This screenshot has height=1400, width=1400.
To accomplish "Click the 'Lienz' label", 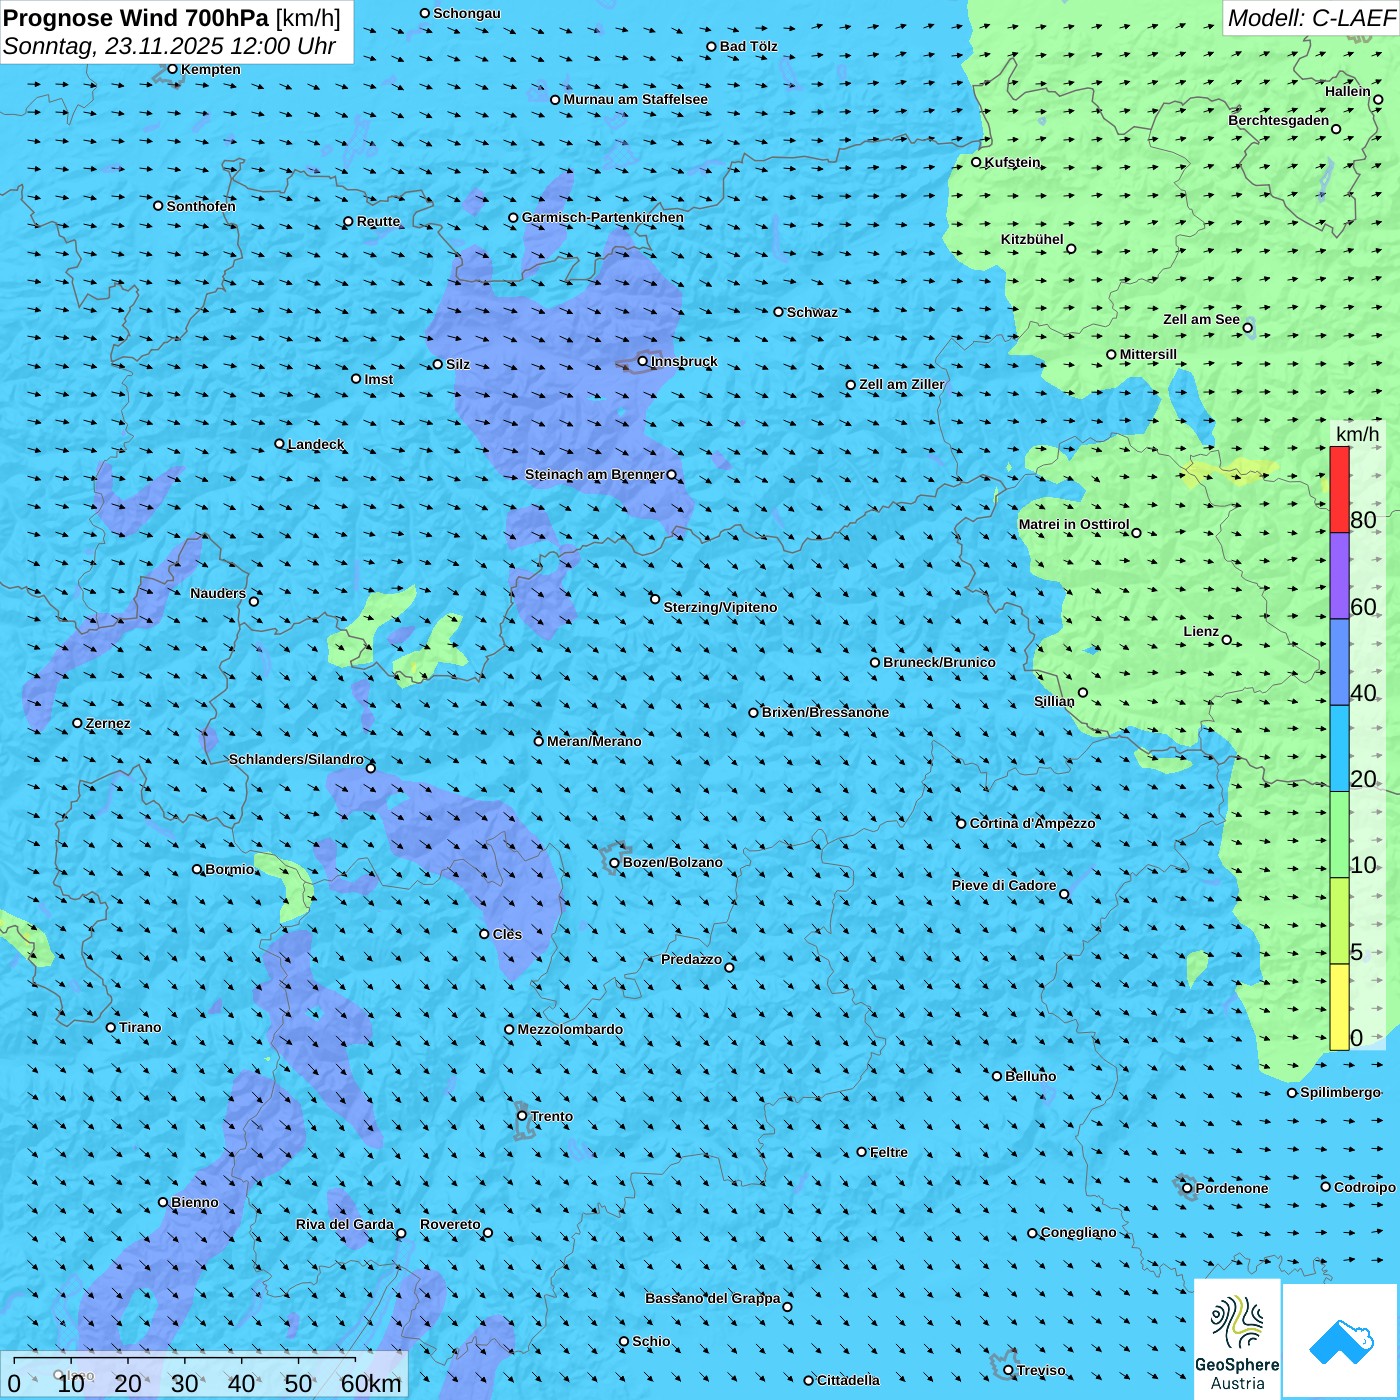I will point(1201,631).
